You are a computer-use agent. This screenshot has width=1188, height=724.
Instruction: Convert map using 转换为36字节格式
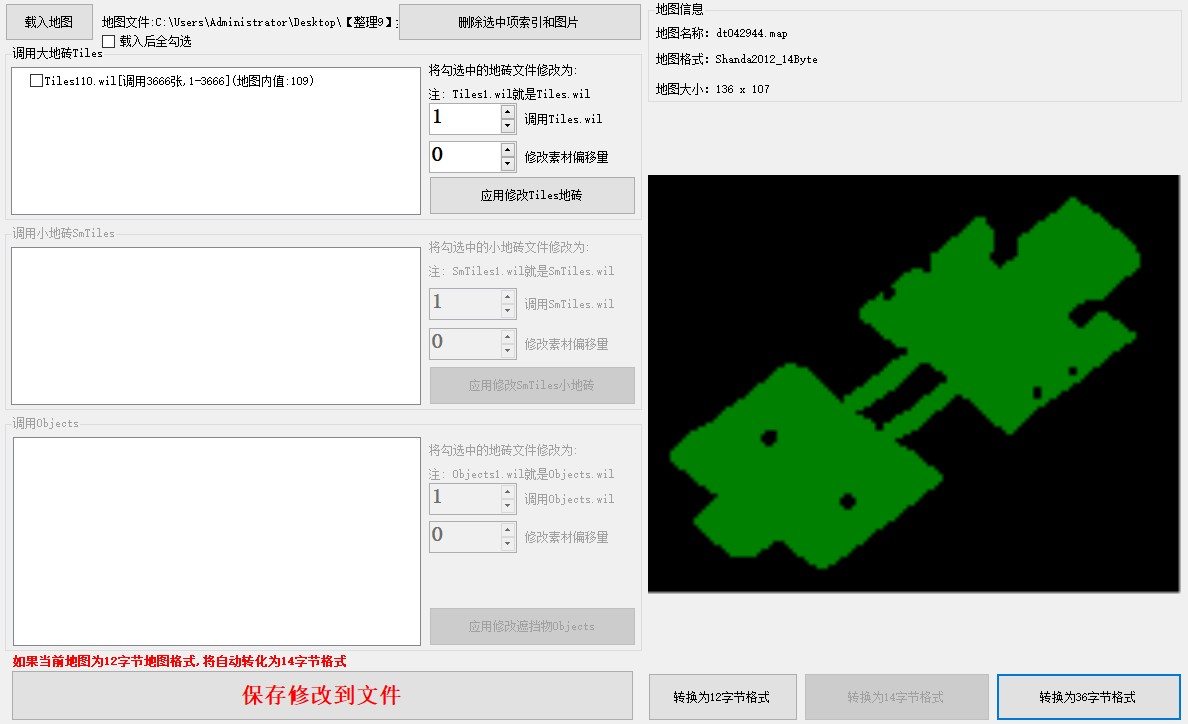(1088, 697)
